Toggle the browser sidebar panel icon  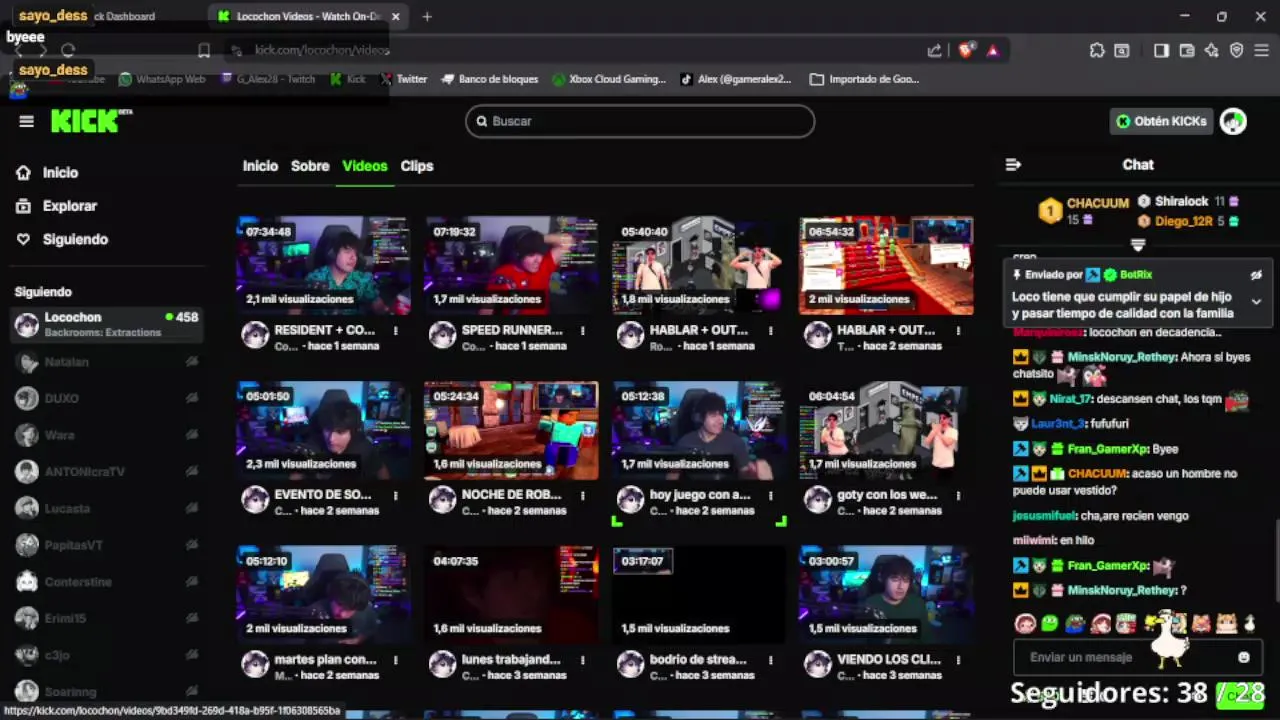pyautogui.click(x=1161, y=50)
